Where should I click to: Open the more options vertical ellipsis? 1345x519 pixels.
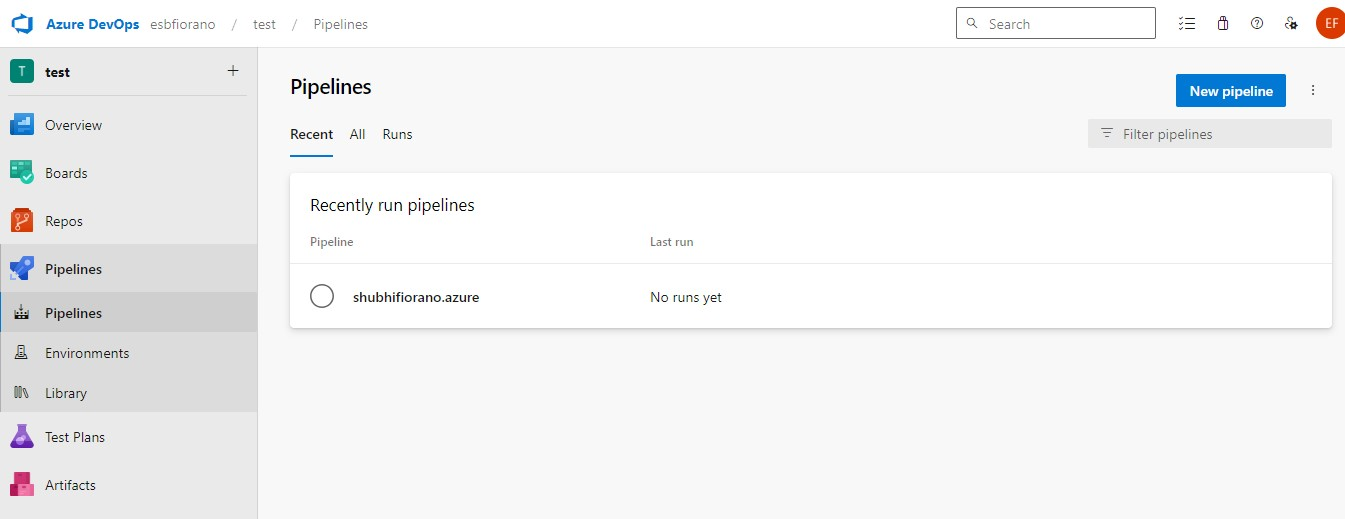[x=1313, y=91]
